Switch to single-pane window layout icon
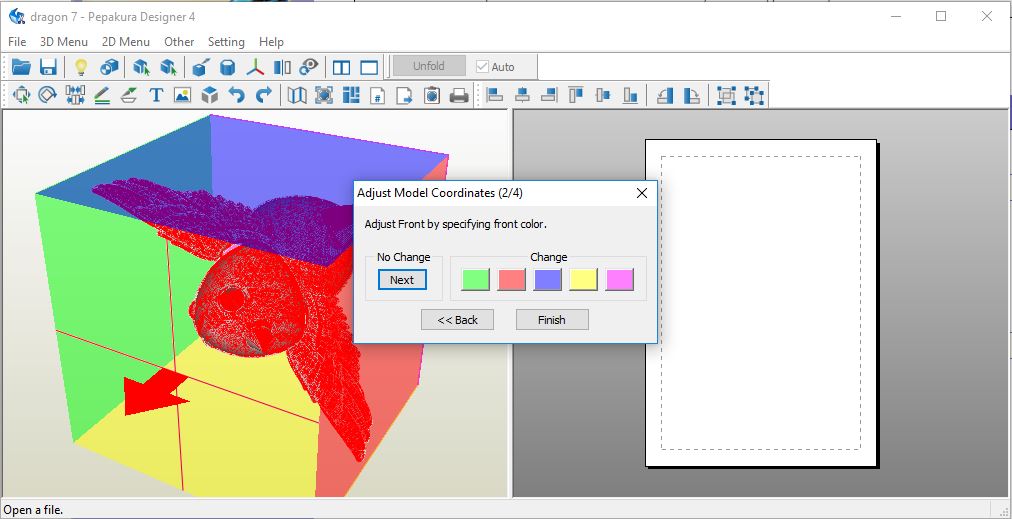This screenshot has width=1012, height=519. [369, 67]
